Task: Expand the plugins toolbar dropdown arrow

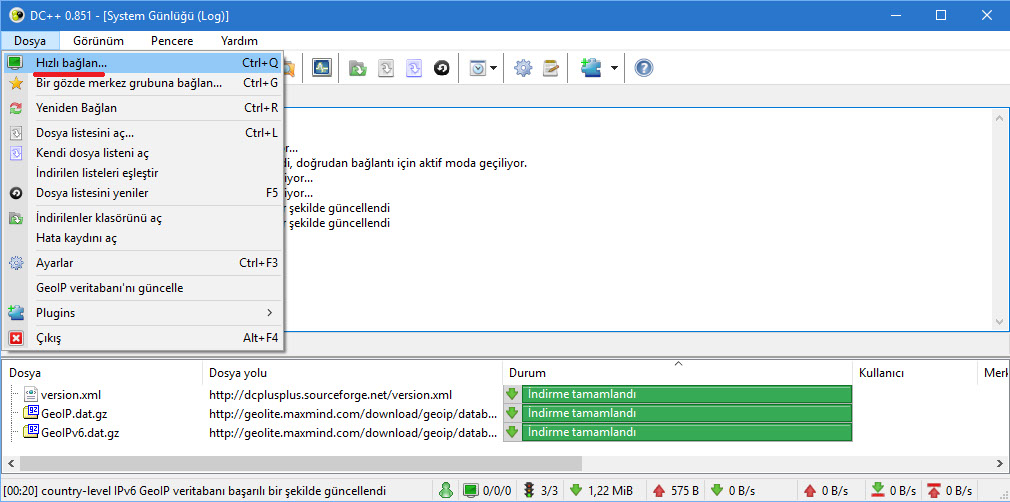Action: tap(615, 68)
